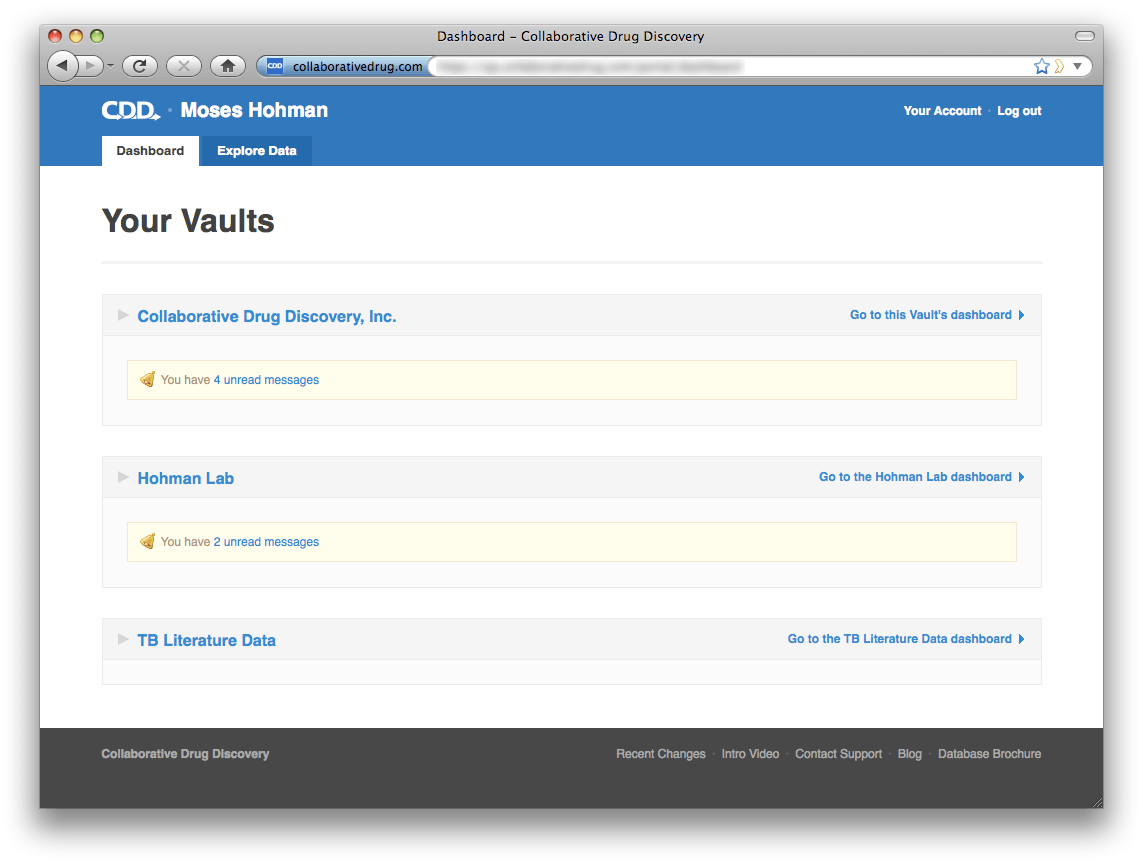This screenshot has width=1143, height=863.
Task: Click the toolbar toggle pill in title bar
Action: point(1085,36)
